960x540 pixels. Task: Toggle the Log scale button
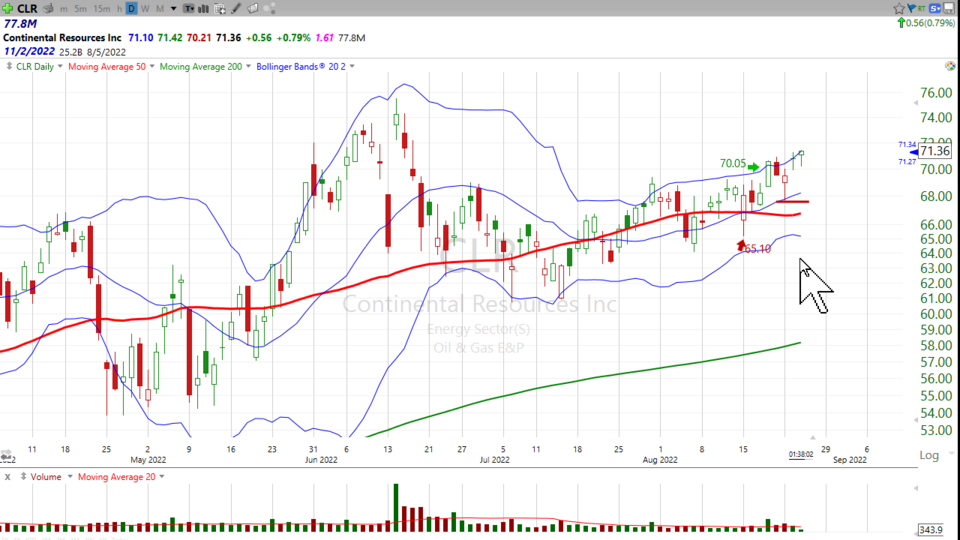(x=929, y=455)
